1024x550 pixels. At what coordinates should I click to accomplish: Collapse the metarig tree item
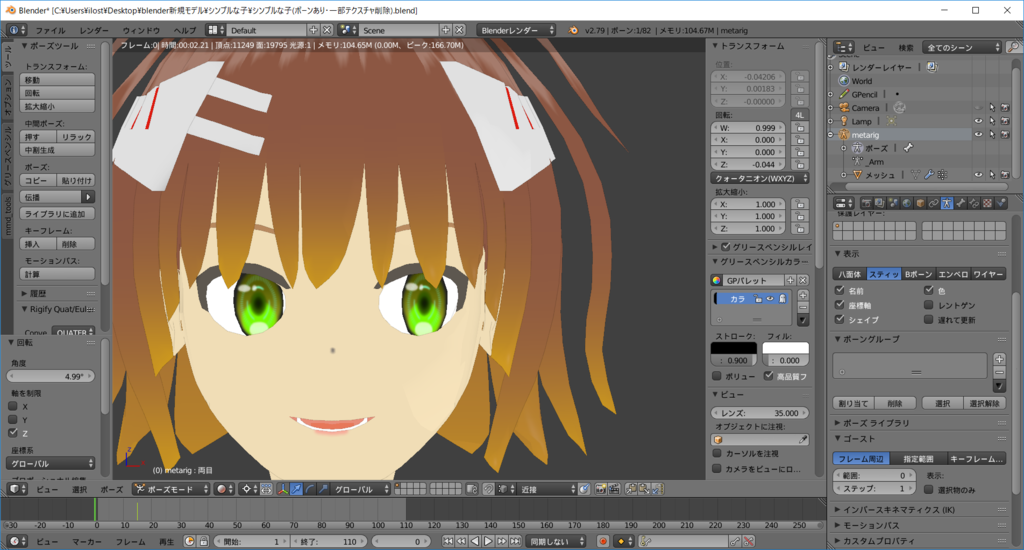click(x=831, y=135)
